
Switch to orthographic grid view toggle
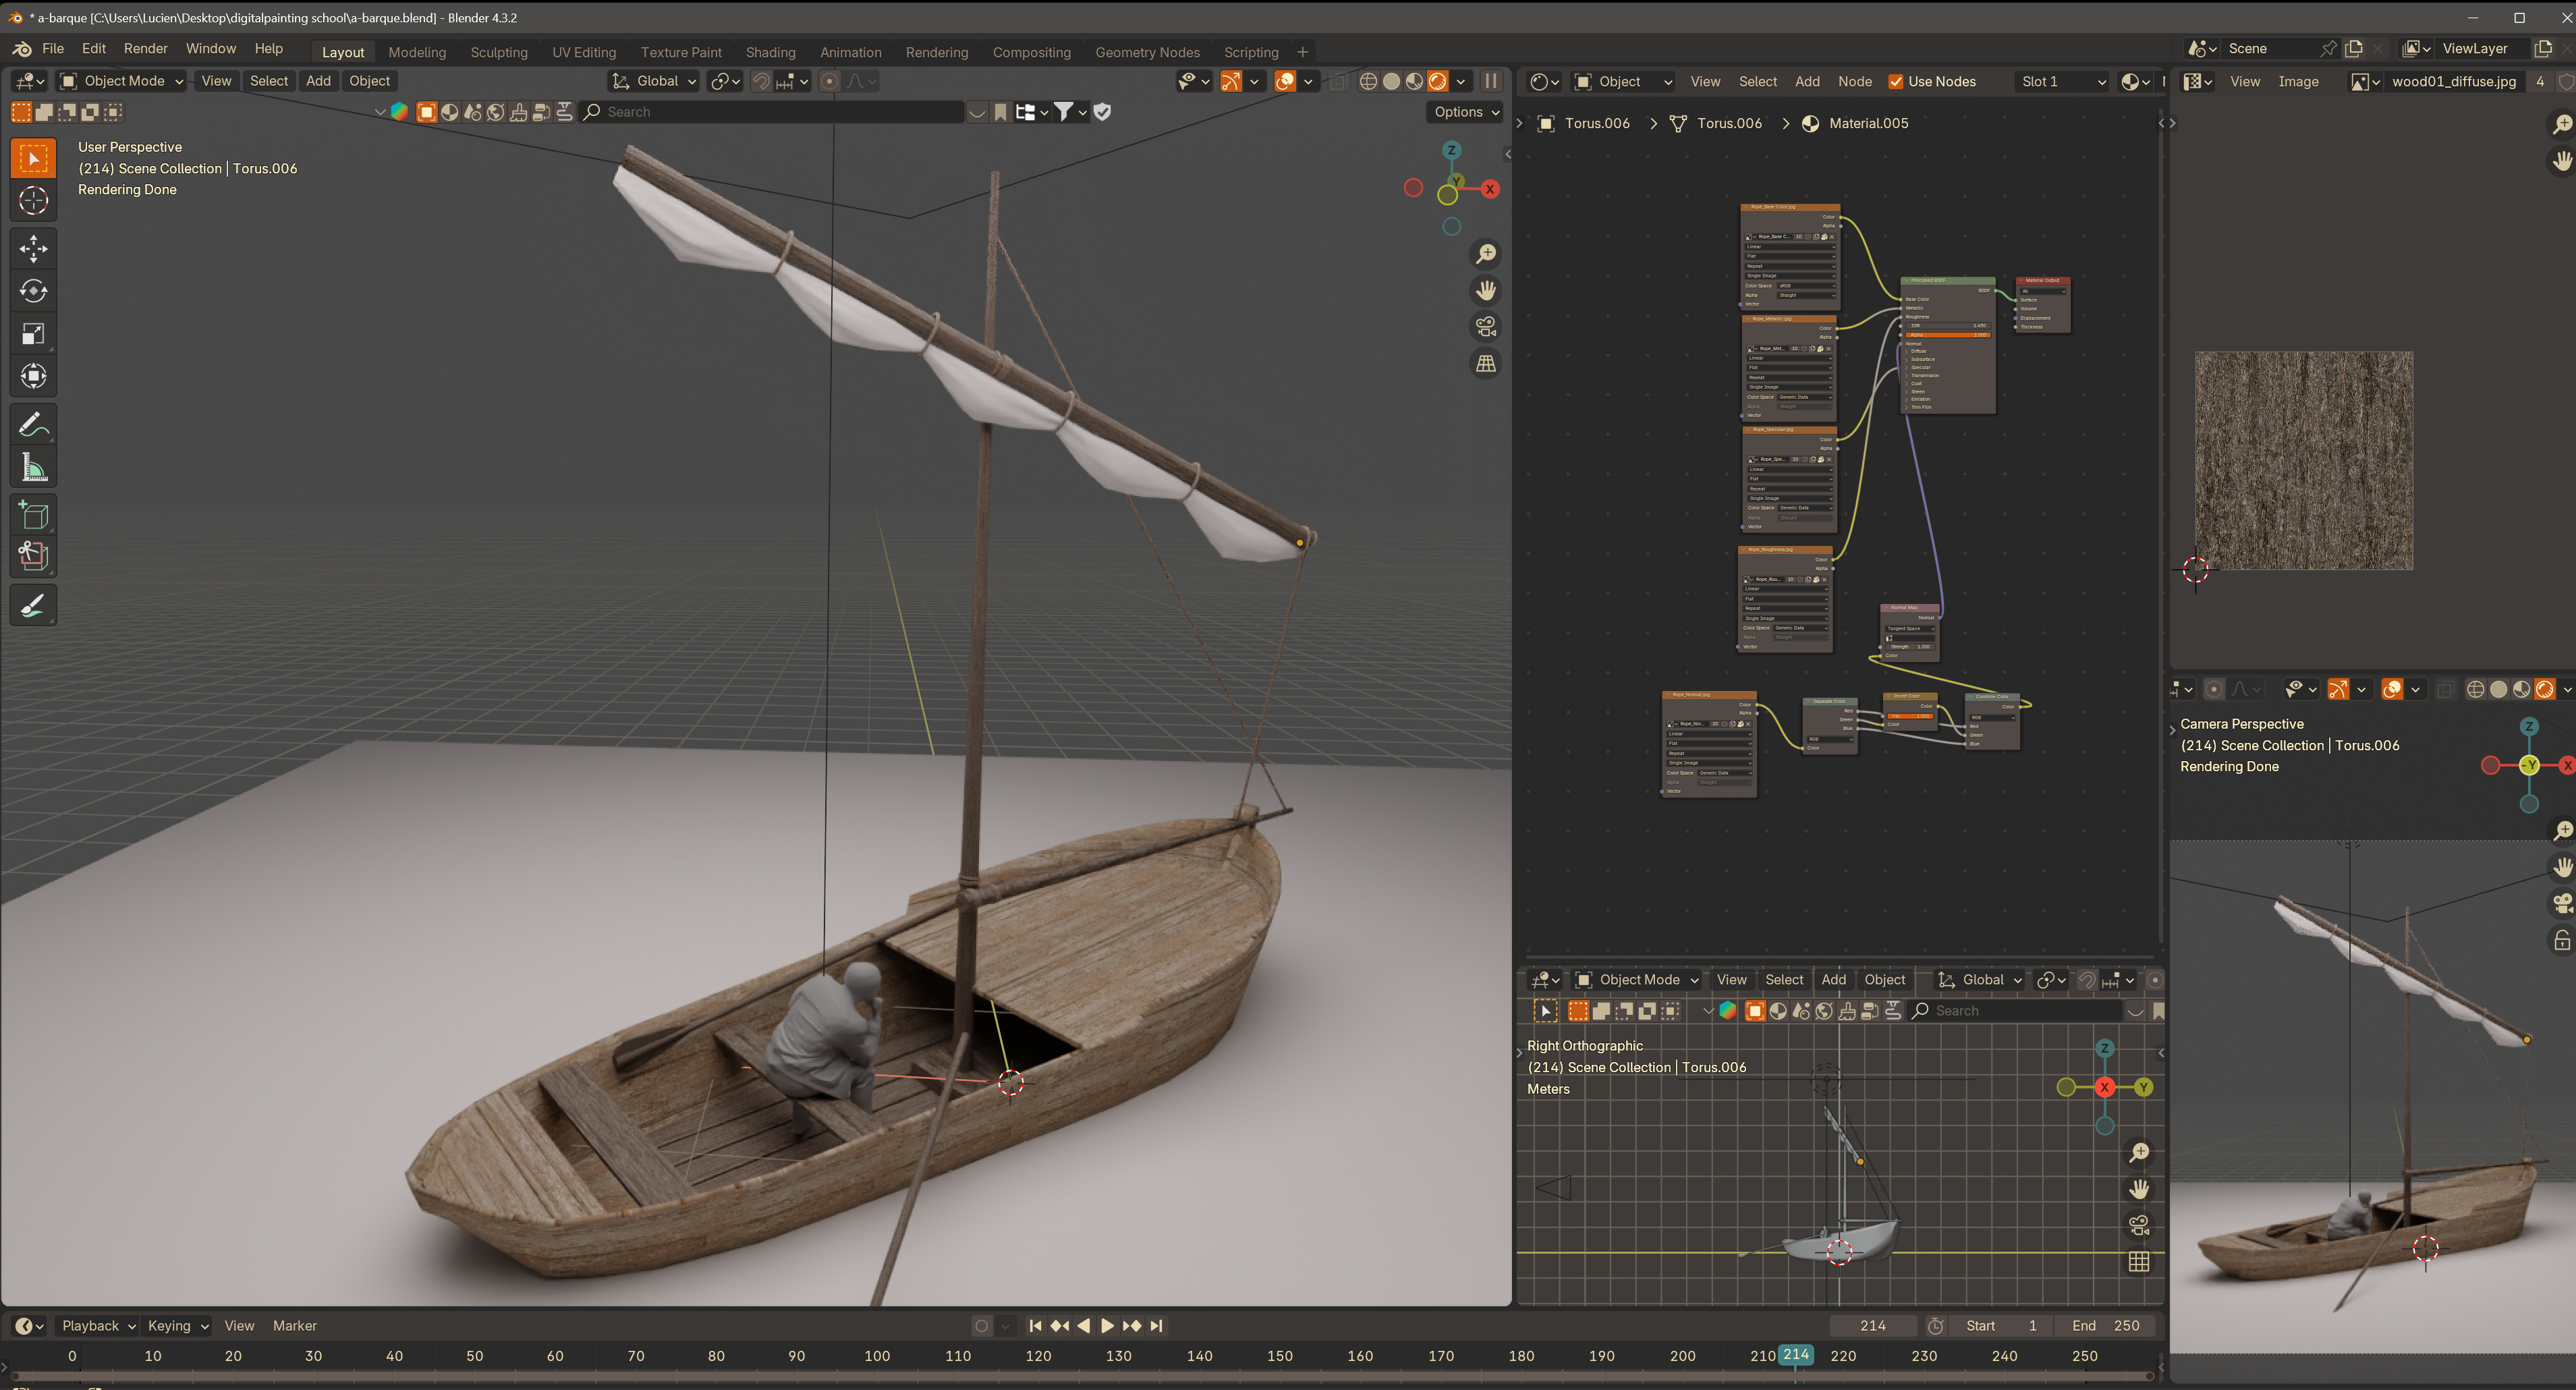(x=1486, y=364)
